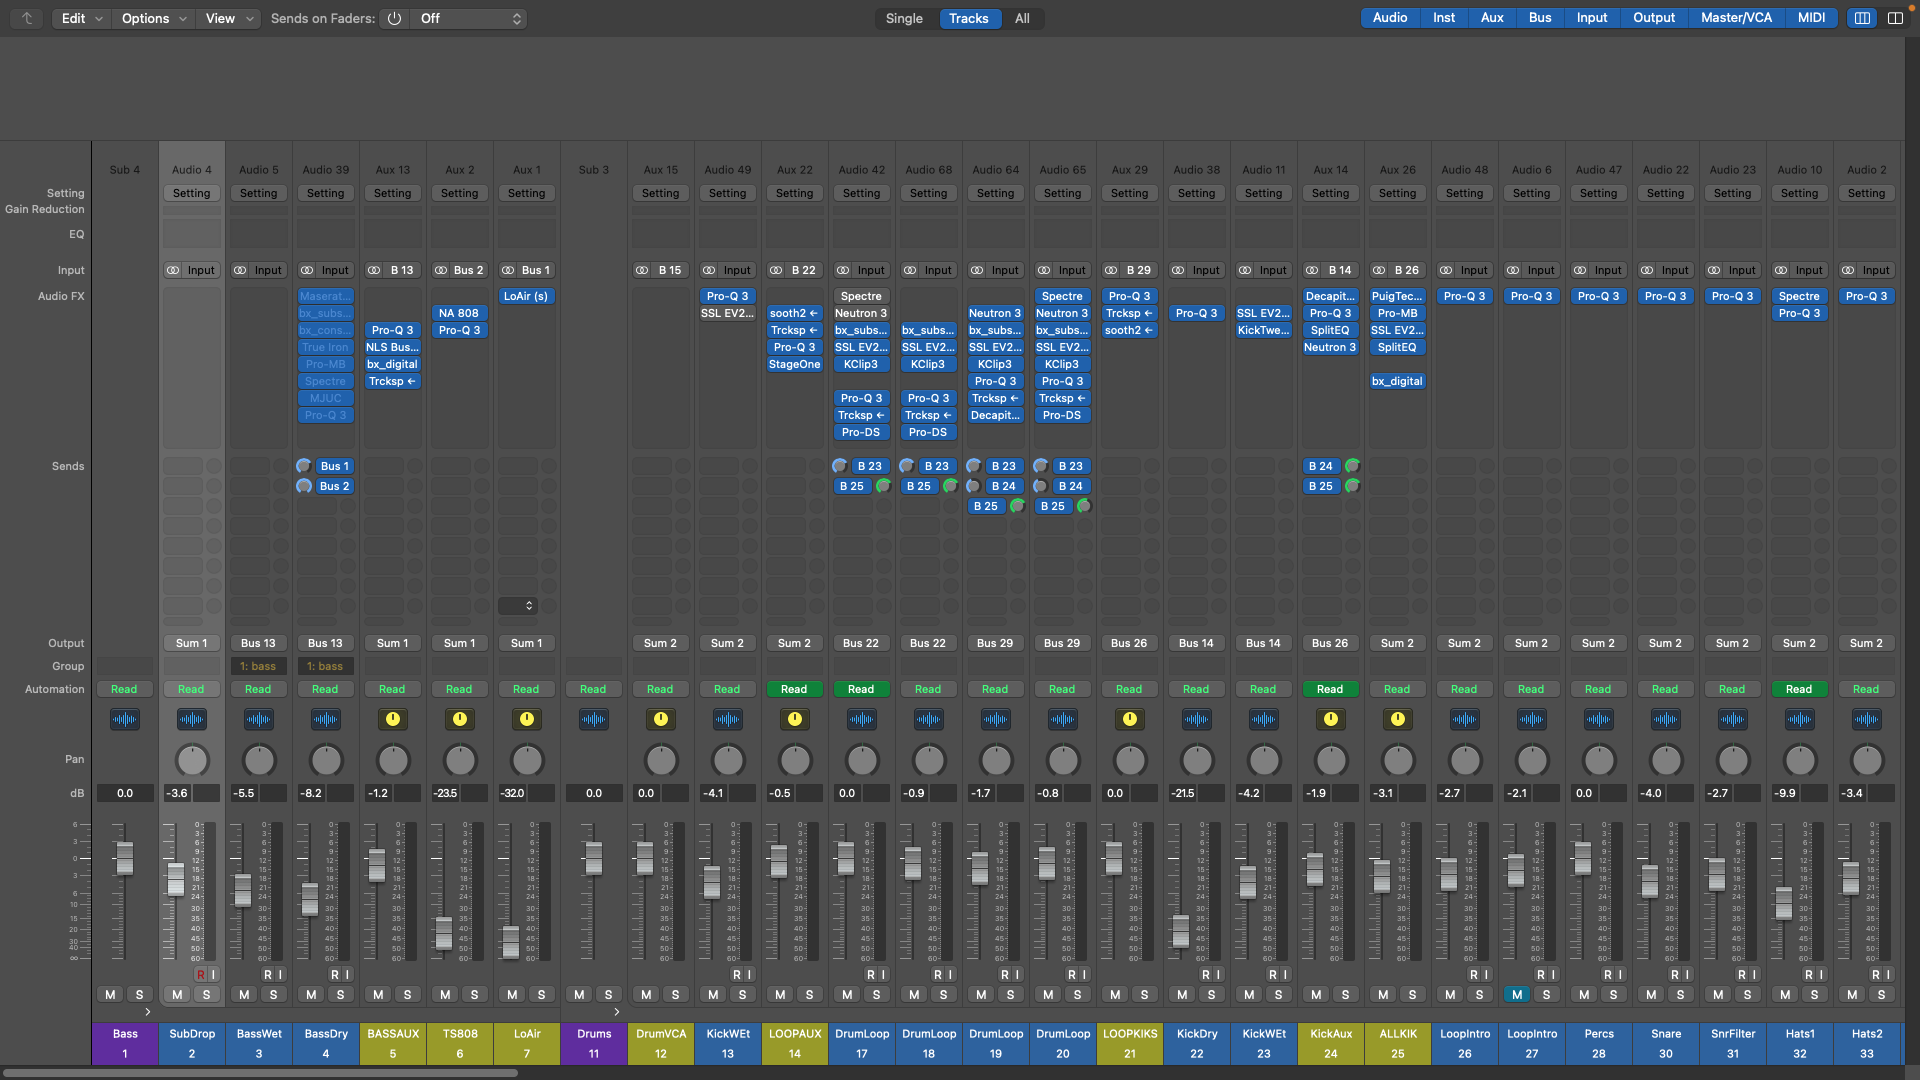Solo the Bass channel strip
Viewport: 1920px width, 1080px height.
pos(139,994)
